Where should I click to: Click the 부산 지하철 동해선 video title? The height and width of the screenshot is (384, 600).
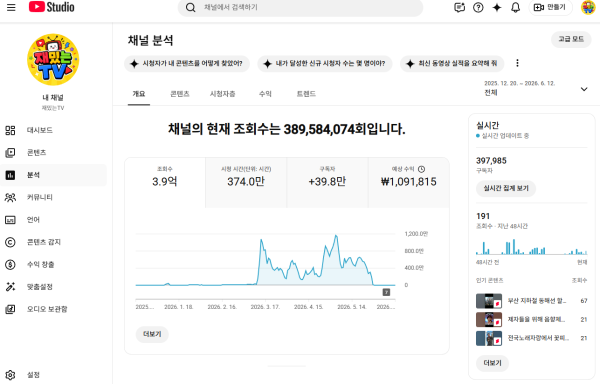(x=537, y=301)
